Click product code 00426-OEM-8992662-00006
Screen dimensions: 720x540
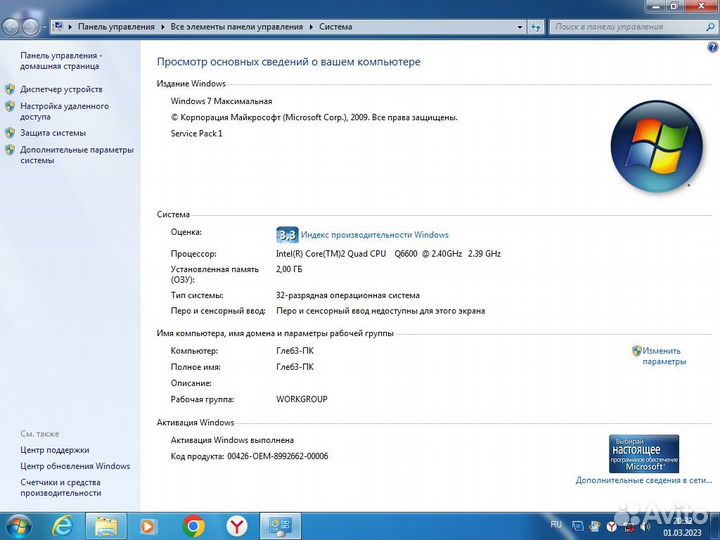(x=278, y=456)
